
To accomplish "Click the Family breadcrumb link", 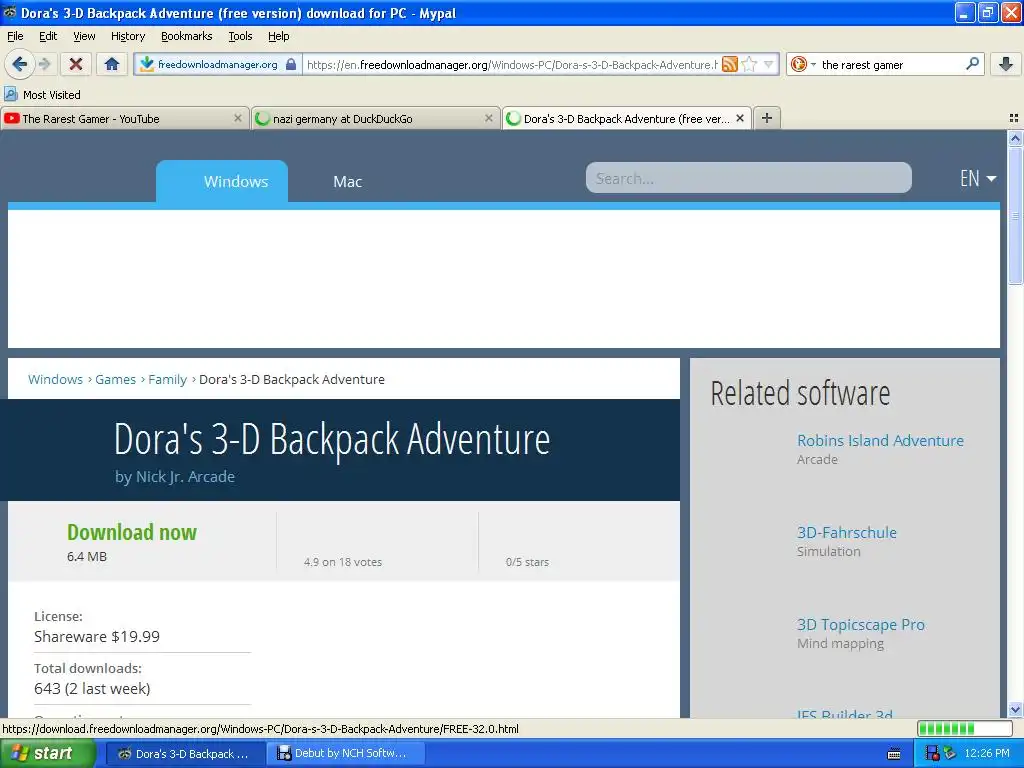I will (167, 379).
